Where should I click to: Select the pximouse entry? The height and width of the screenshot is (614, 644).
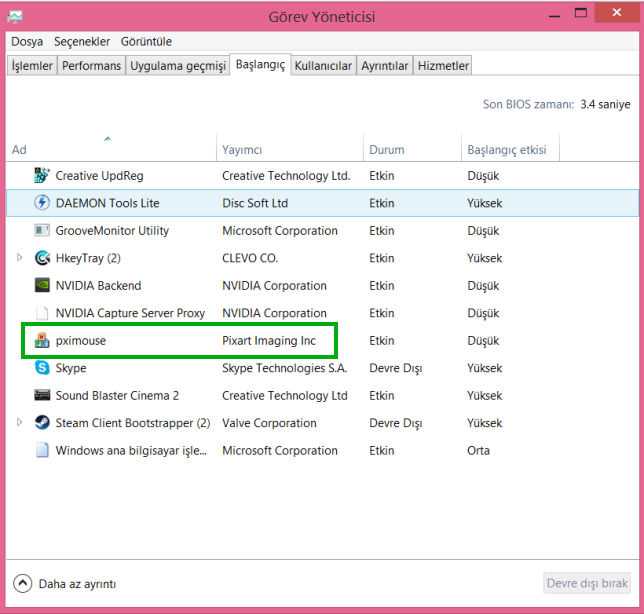[x=81, y=341]
